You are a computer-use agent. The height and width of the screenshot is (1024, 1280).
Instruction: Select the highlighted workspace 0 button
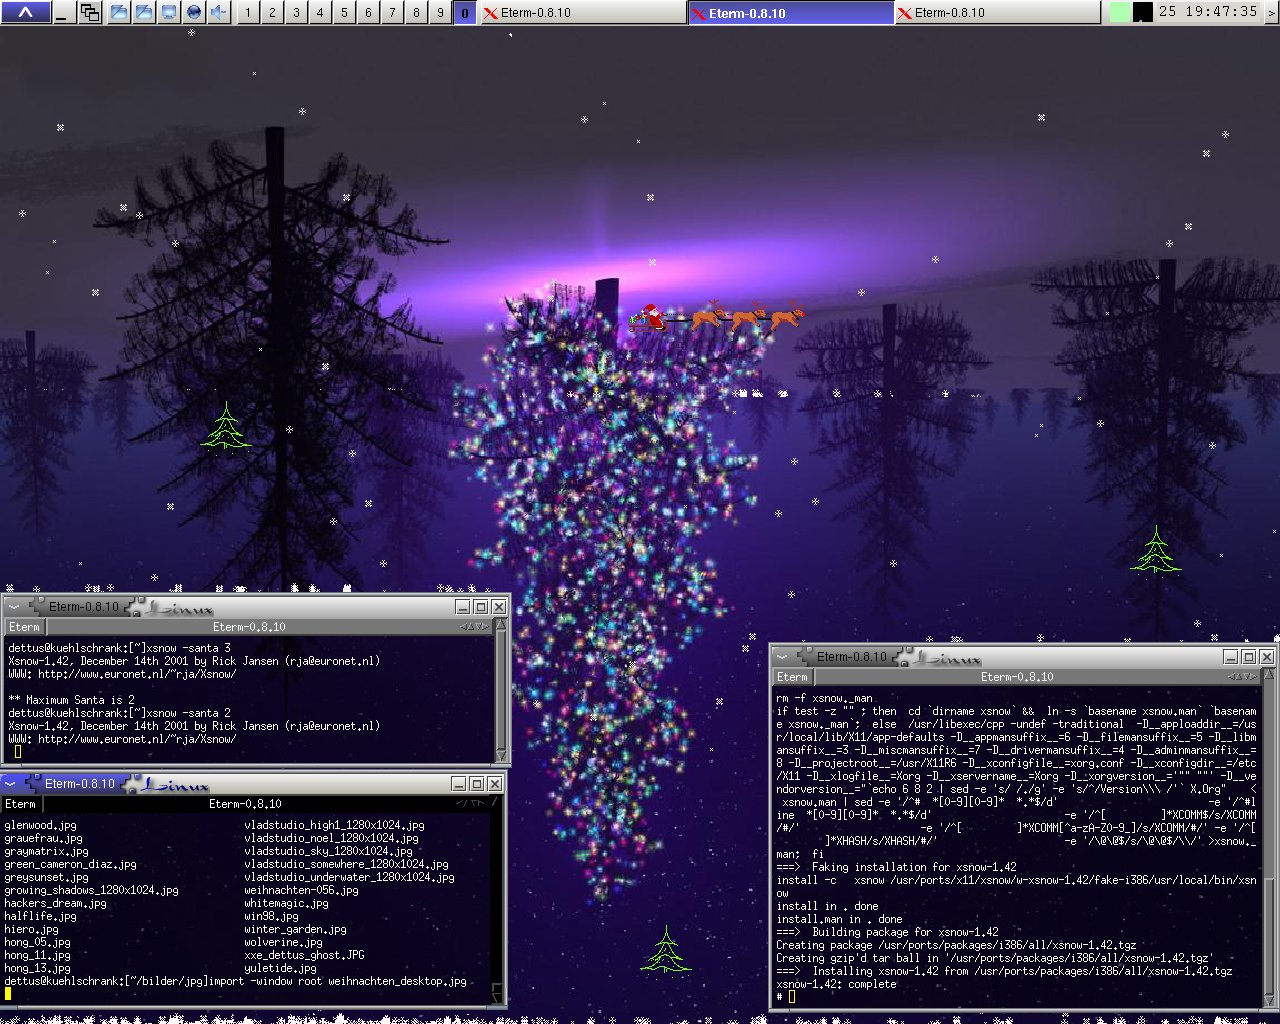click(x=464, y=13)
